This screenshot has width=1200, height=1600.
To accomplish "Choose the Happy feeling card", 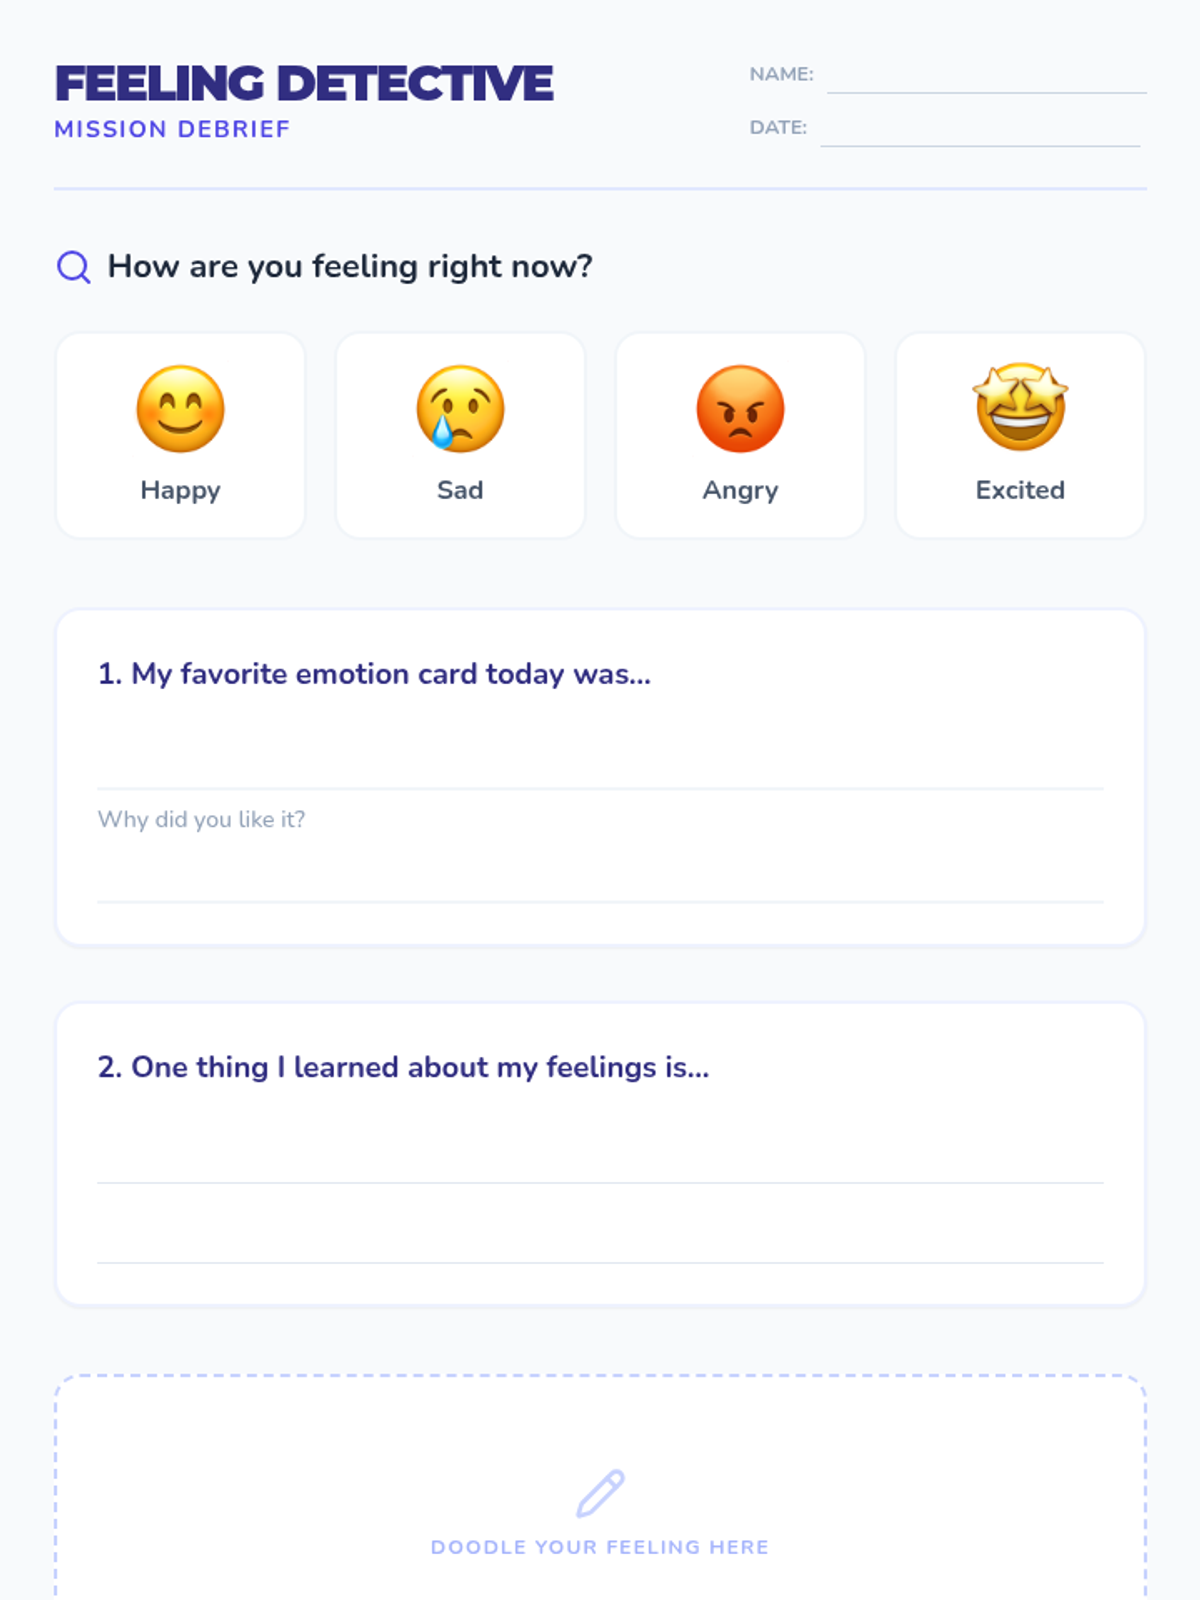I will click(180, 436).
